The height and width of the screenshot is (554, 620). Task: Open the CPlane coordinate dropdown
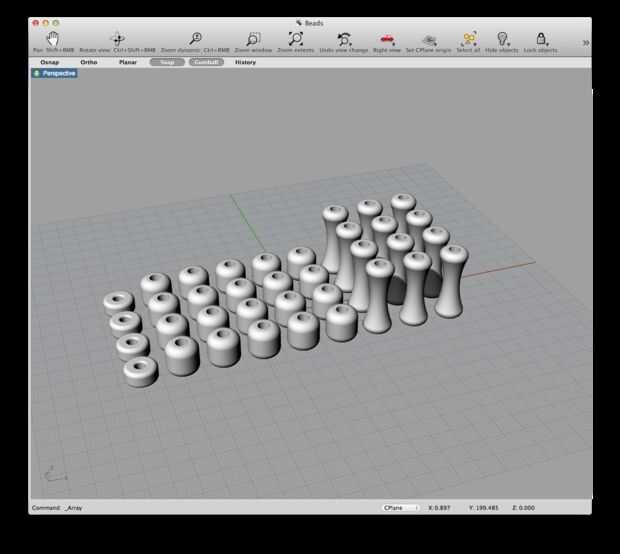(x=400, y=508)
